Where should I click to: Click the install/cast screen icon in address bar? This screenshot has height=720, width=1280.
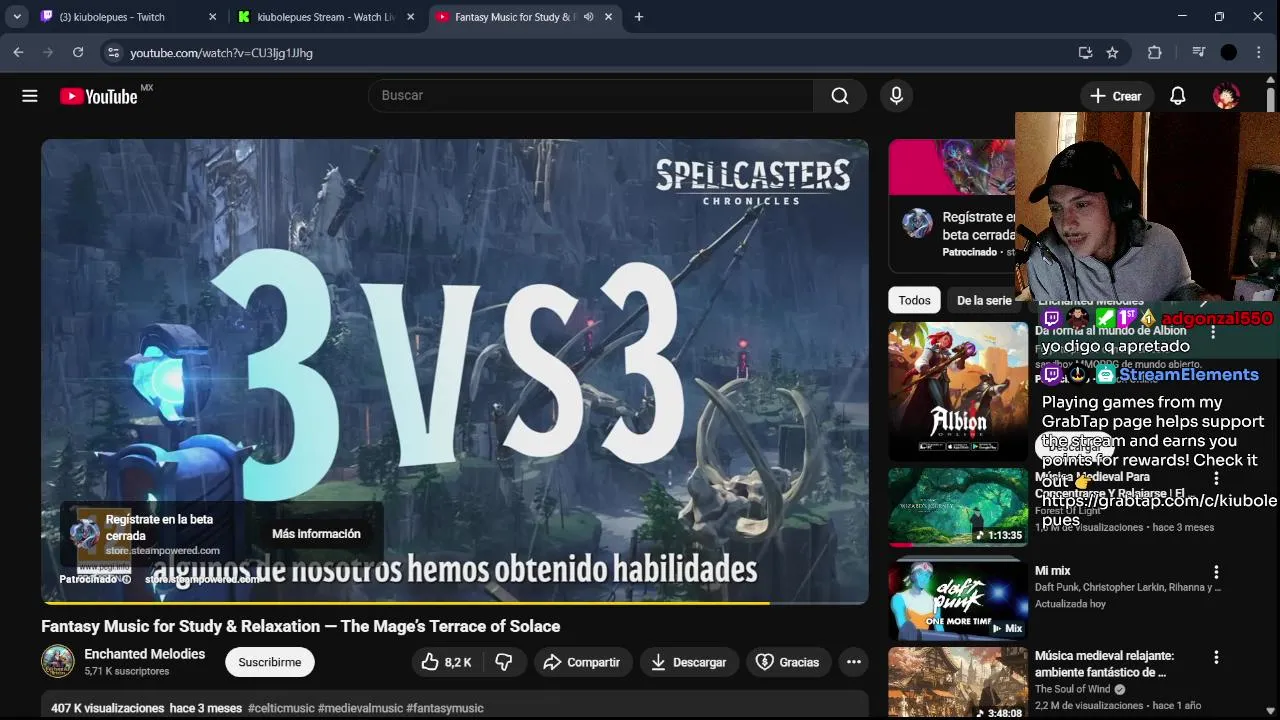tap(1085, 53)
